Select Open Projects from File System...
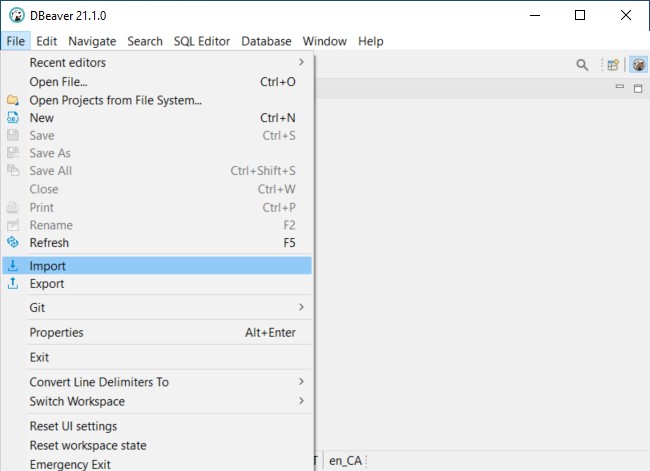The width and height of the screenshot is (650, 471). (x=157, y=100)
